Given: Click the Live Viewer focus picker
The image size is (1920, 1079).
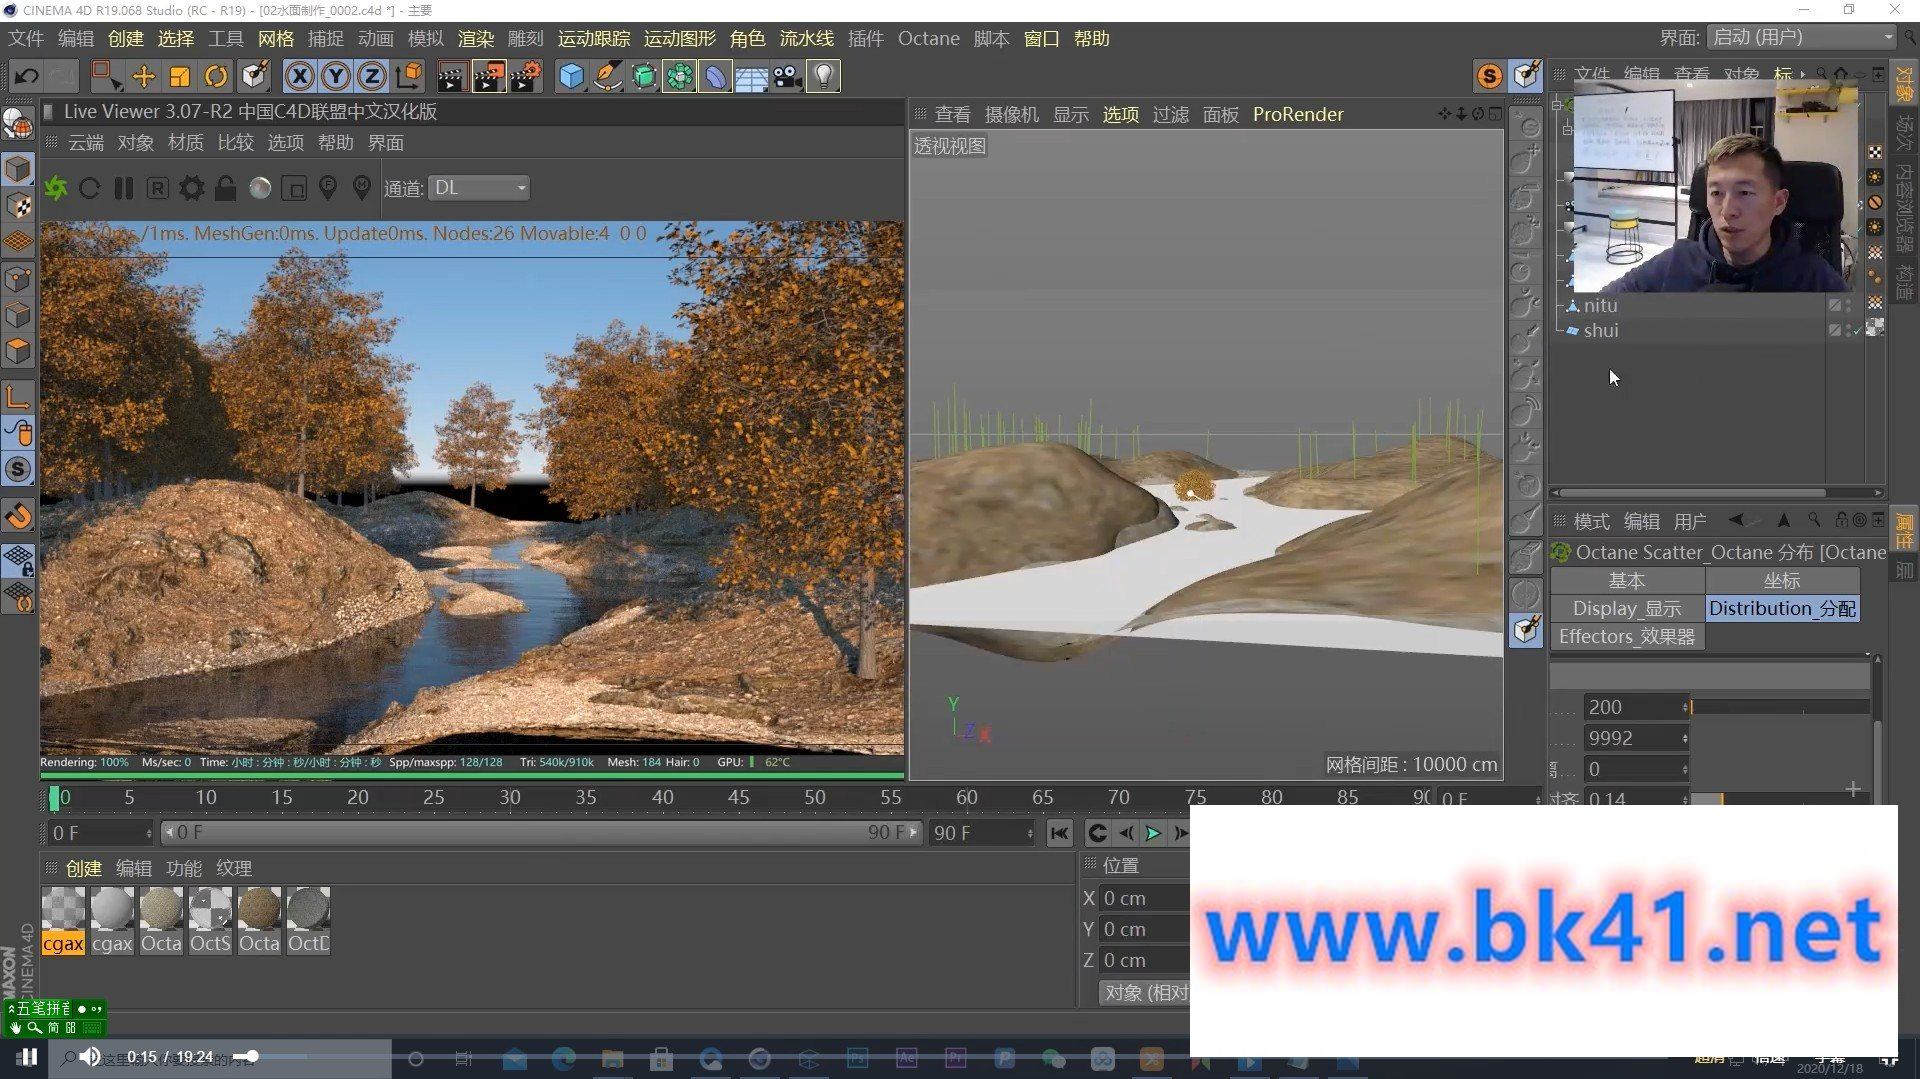Looking at the screenshot, I should click(x=328, y=188).
